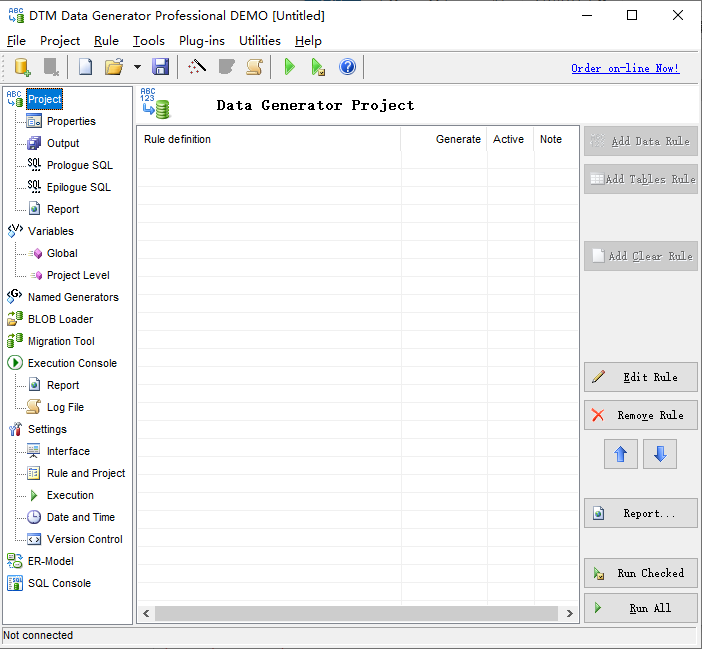This screenshot has width=702, height=649.
Task: Click the gray tag toolbar icon
Action: pyautogui.click(x=226, y=67)
